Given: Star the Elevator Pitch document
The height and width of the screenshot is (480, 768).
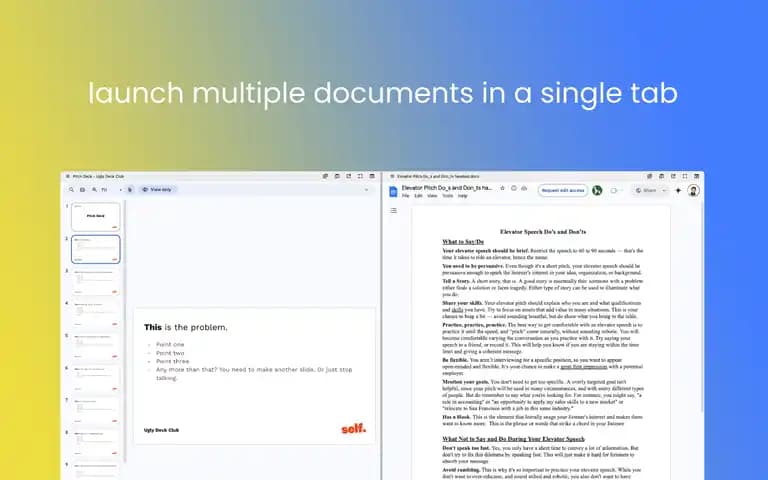Looking at the screenshot, I should pyautogui.click(x=502, y=188).
